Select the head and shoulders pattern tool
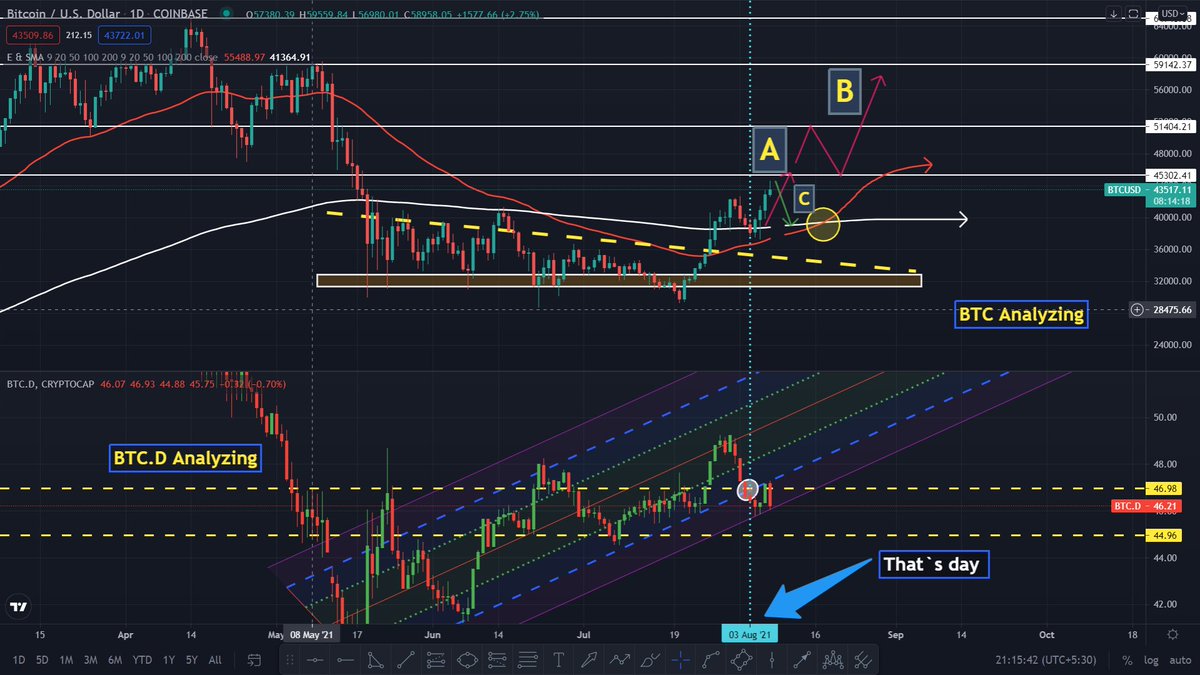1200x675 pixels. click(x=833, y=660)
